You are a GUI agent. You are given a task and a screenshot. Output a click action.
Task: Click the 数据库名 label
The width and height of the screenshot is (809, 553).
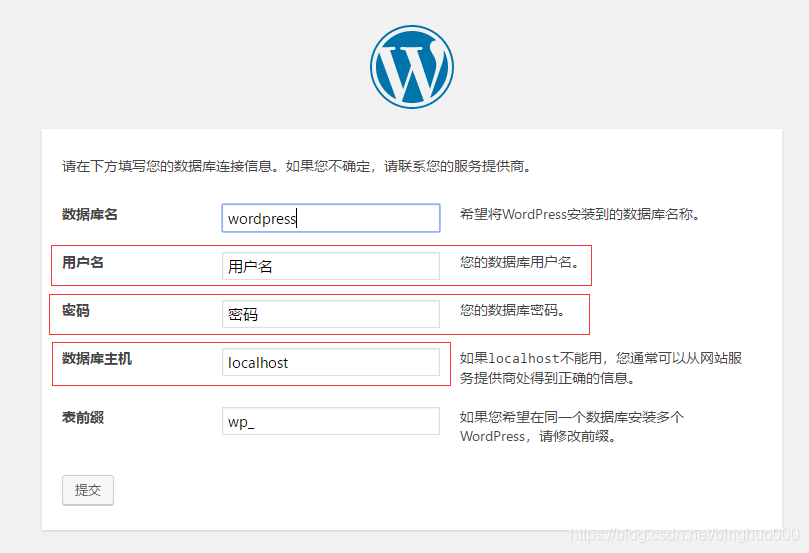point(90,215)
